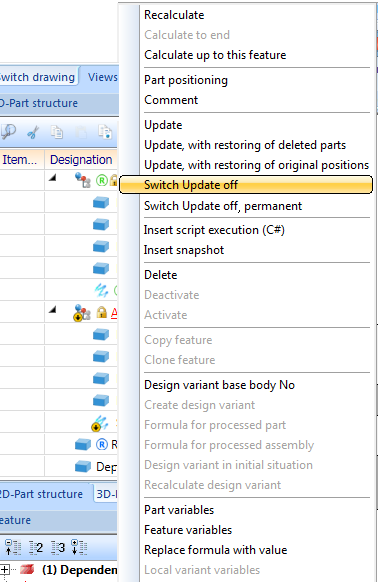Choose Insert snapshot menu entry
Image resolution: width=378 pixels, height=582 pixels.
tap(184, 250)
